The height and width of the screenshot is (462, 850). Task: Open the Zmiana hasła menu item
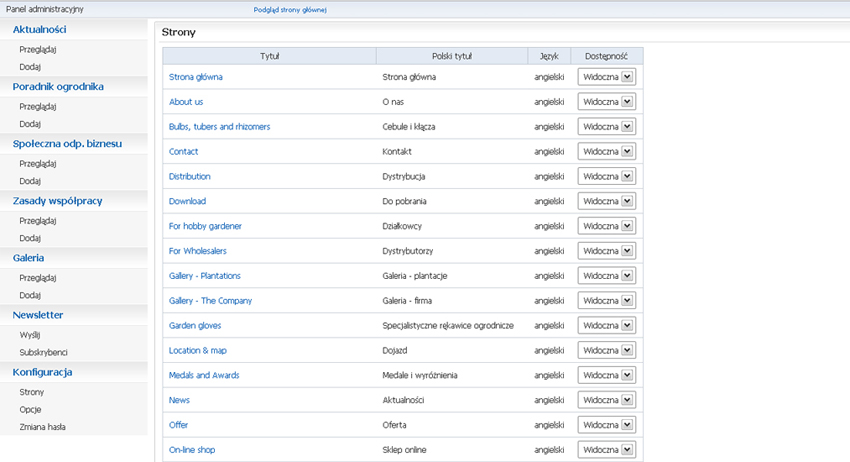pos(42,427)
